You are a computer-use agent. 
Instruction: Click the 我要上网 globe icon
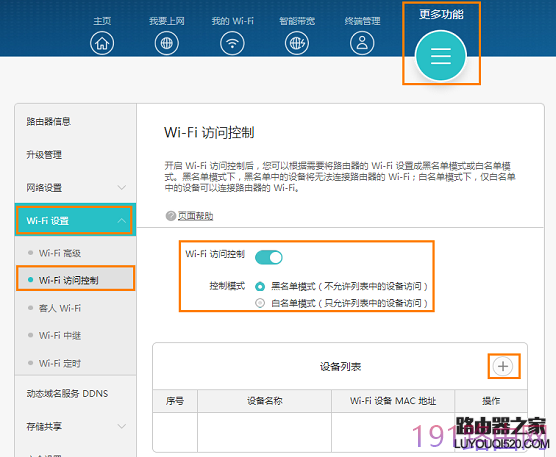[x=167, y=43]
